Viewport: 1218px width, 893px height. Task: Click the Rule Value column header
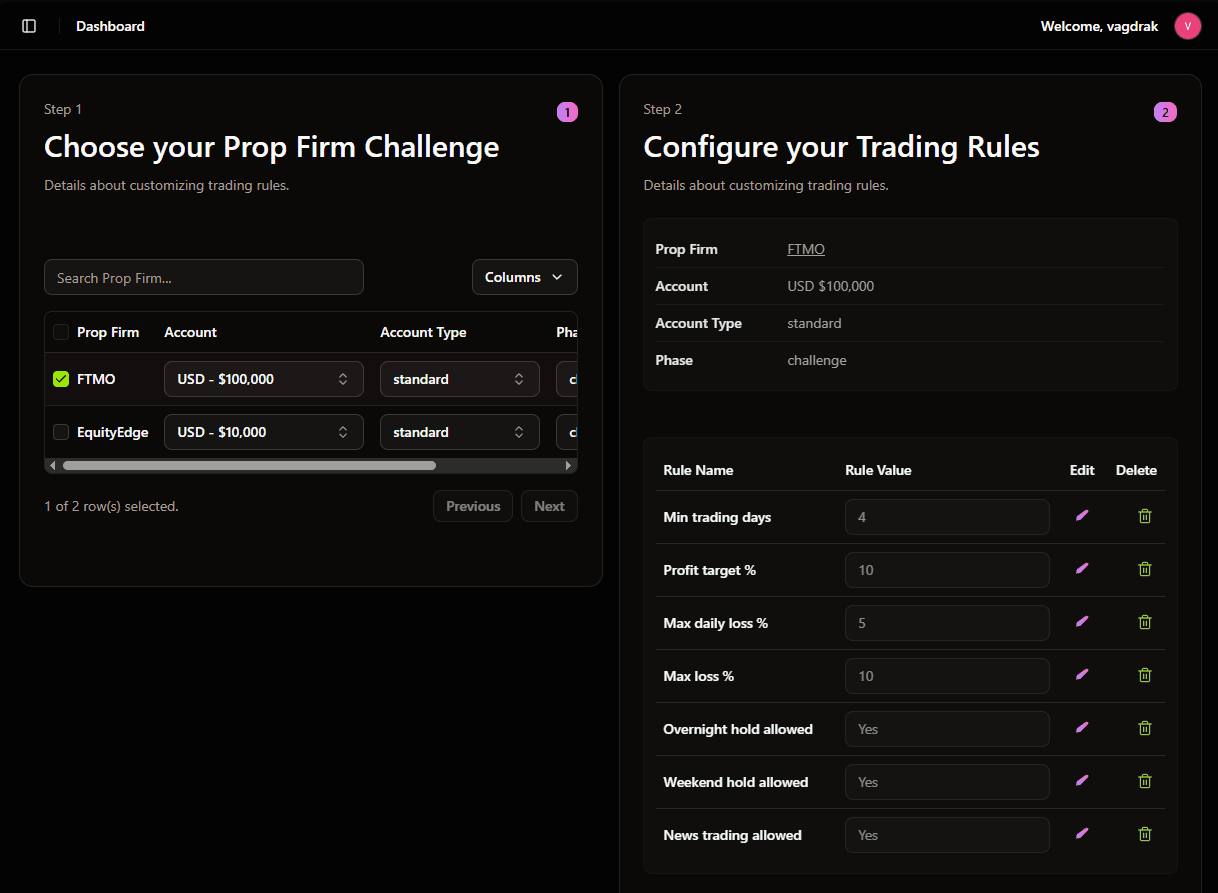click(x=878, y=470)
